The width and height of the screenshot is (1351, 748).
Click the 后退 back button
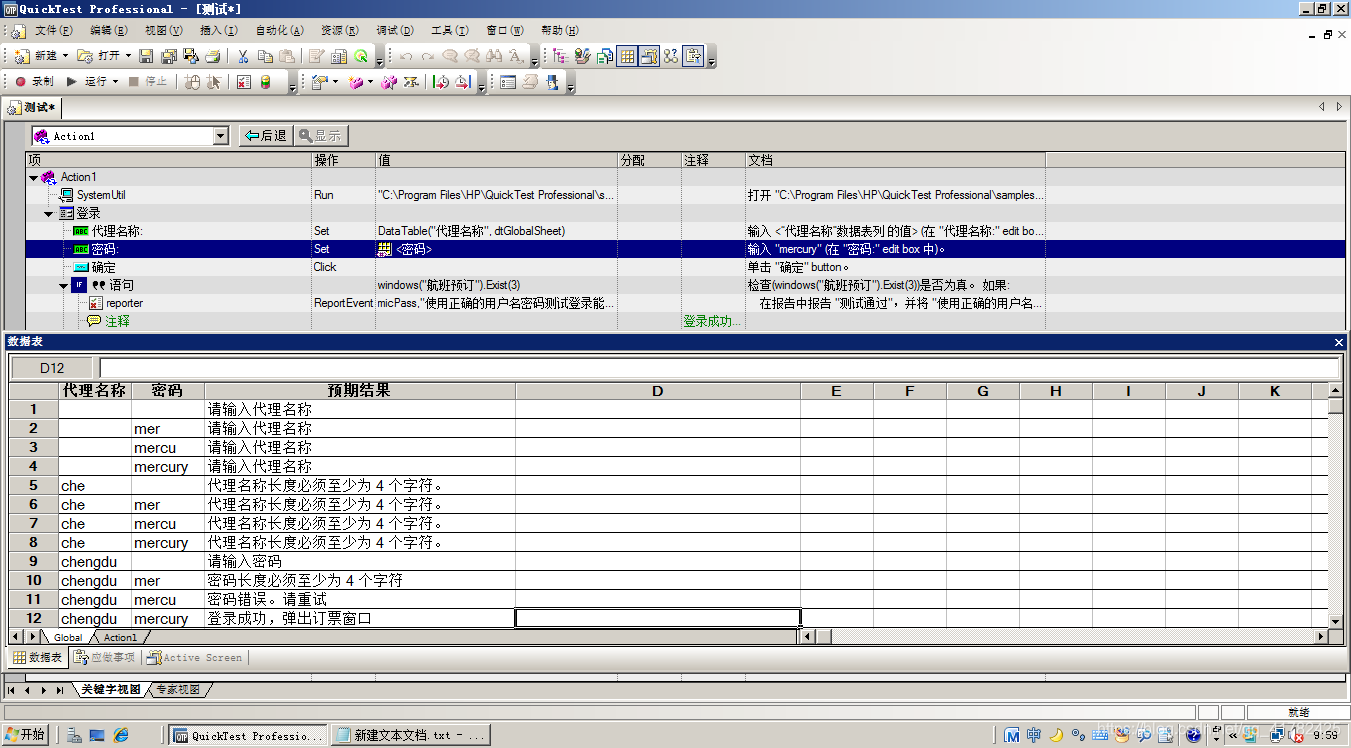click(x=265, y=136)
